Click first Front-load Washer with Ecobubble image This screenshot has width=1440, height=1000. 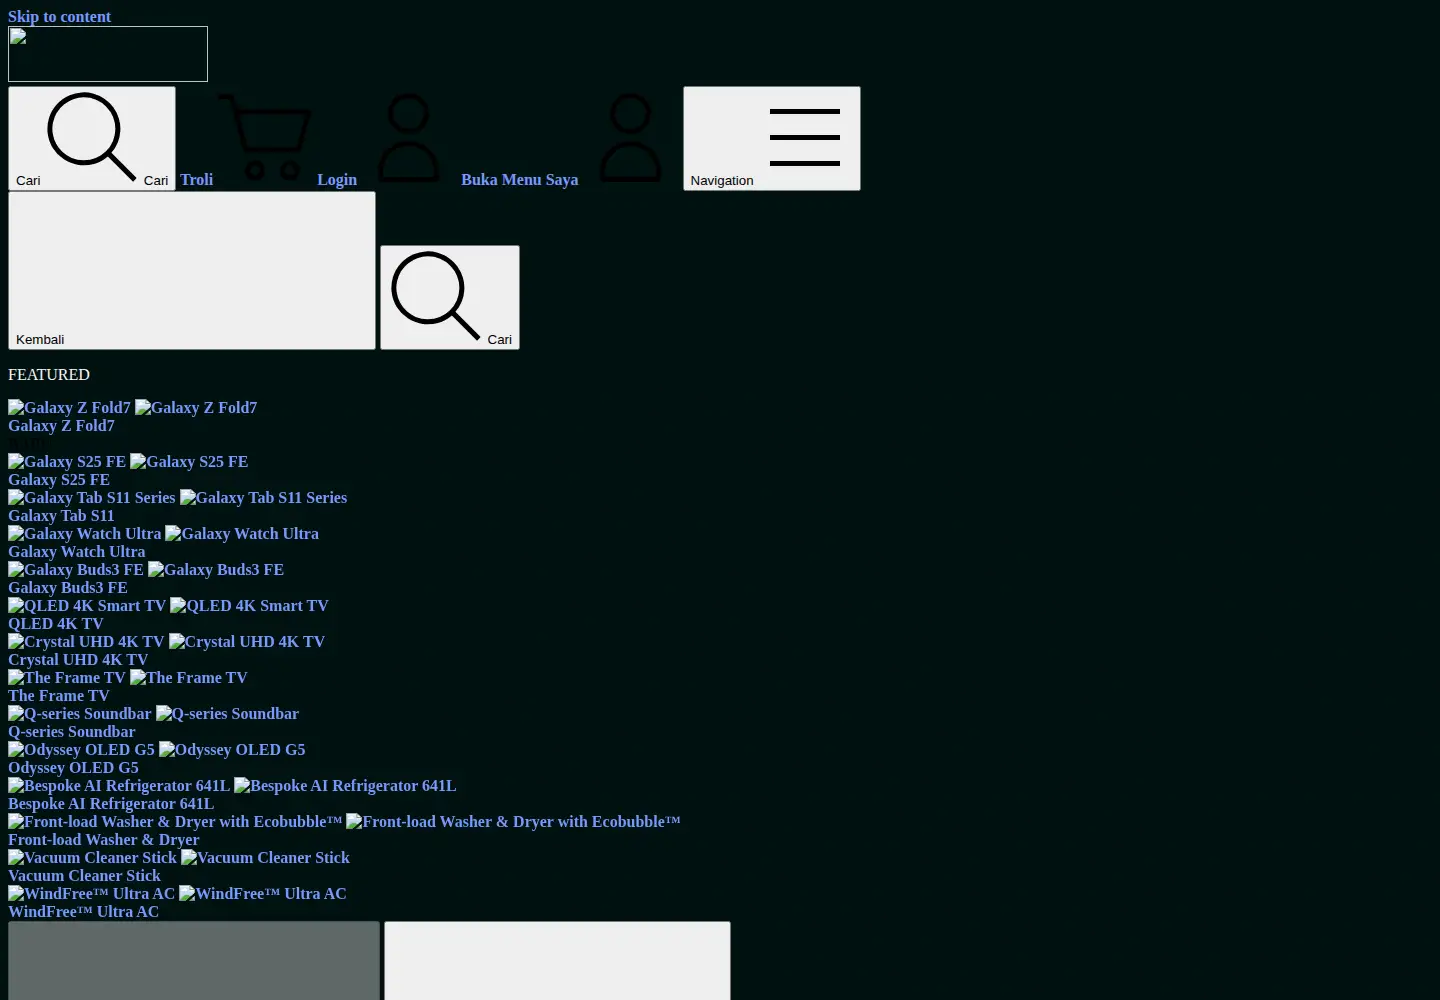tap(175, 822)
